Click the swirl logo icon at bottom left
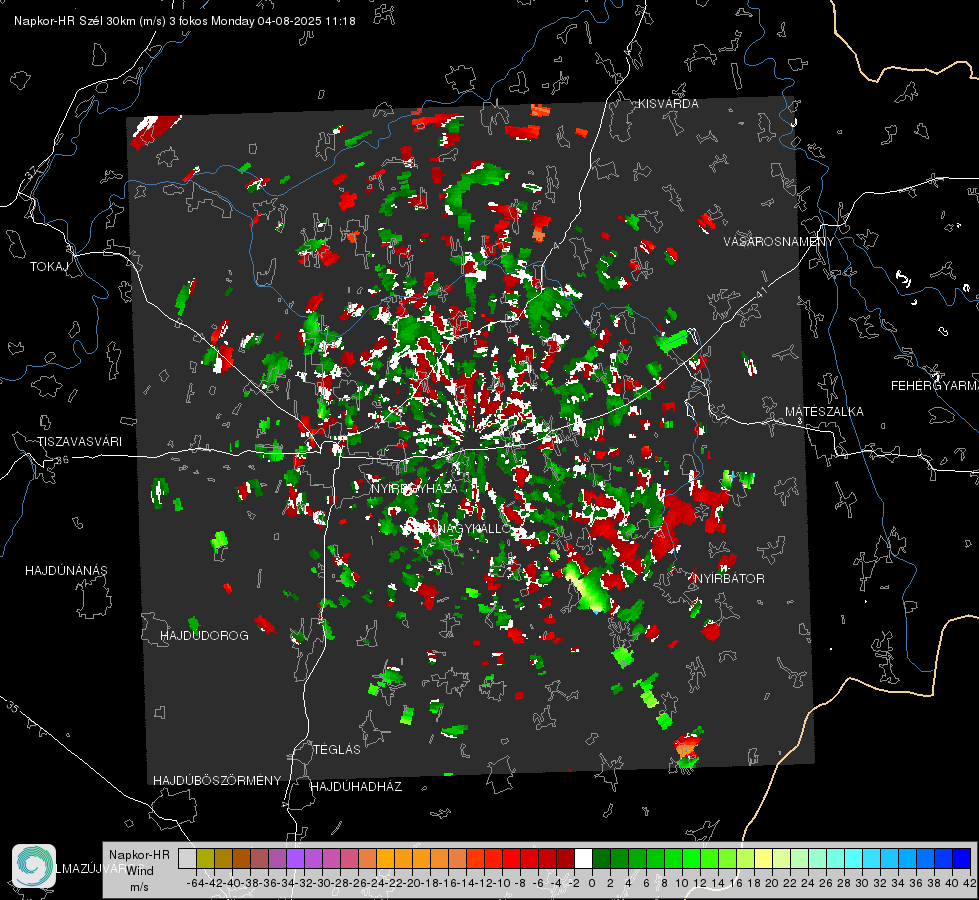Viewport: 979px width, 900px height. (34, 866)
